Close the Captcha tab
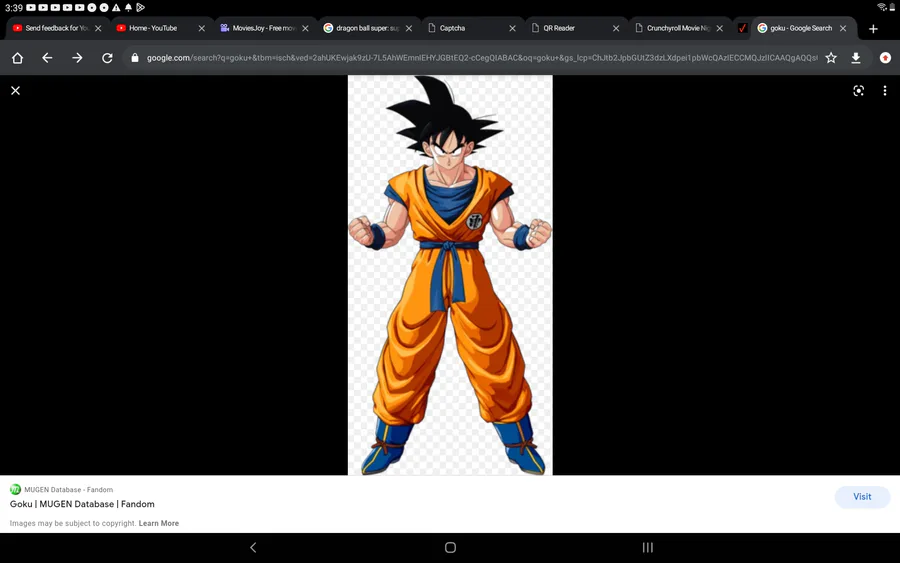 pyautogui.click(x=513, y=28)
